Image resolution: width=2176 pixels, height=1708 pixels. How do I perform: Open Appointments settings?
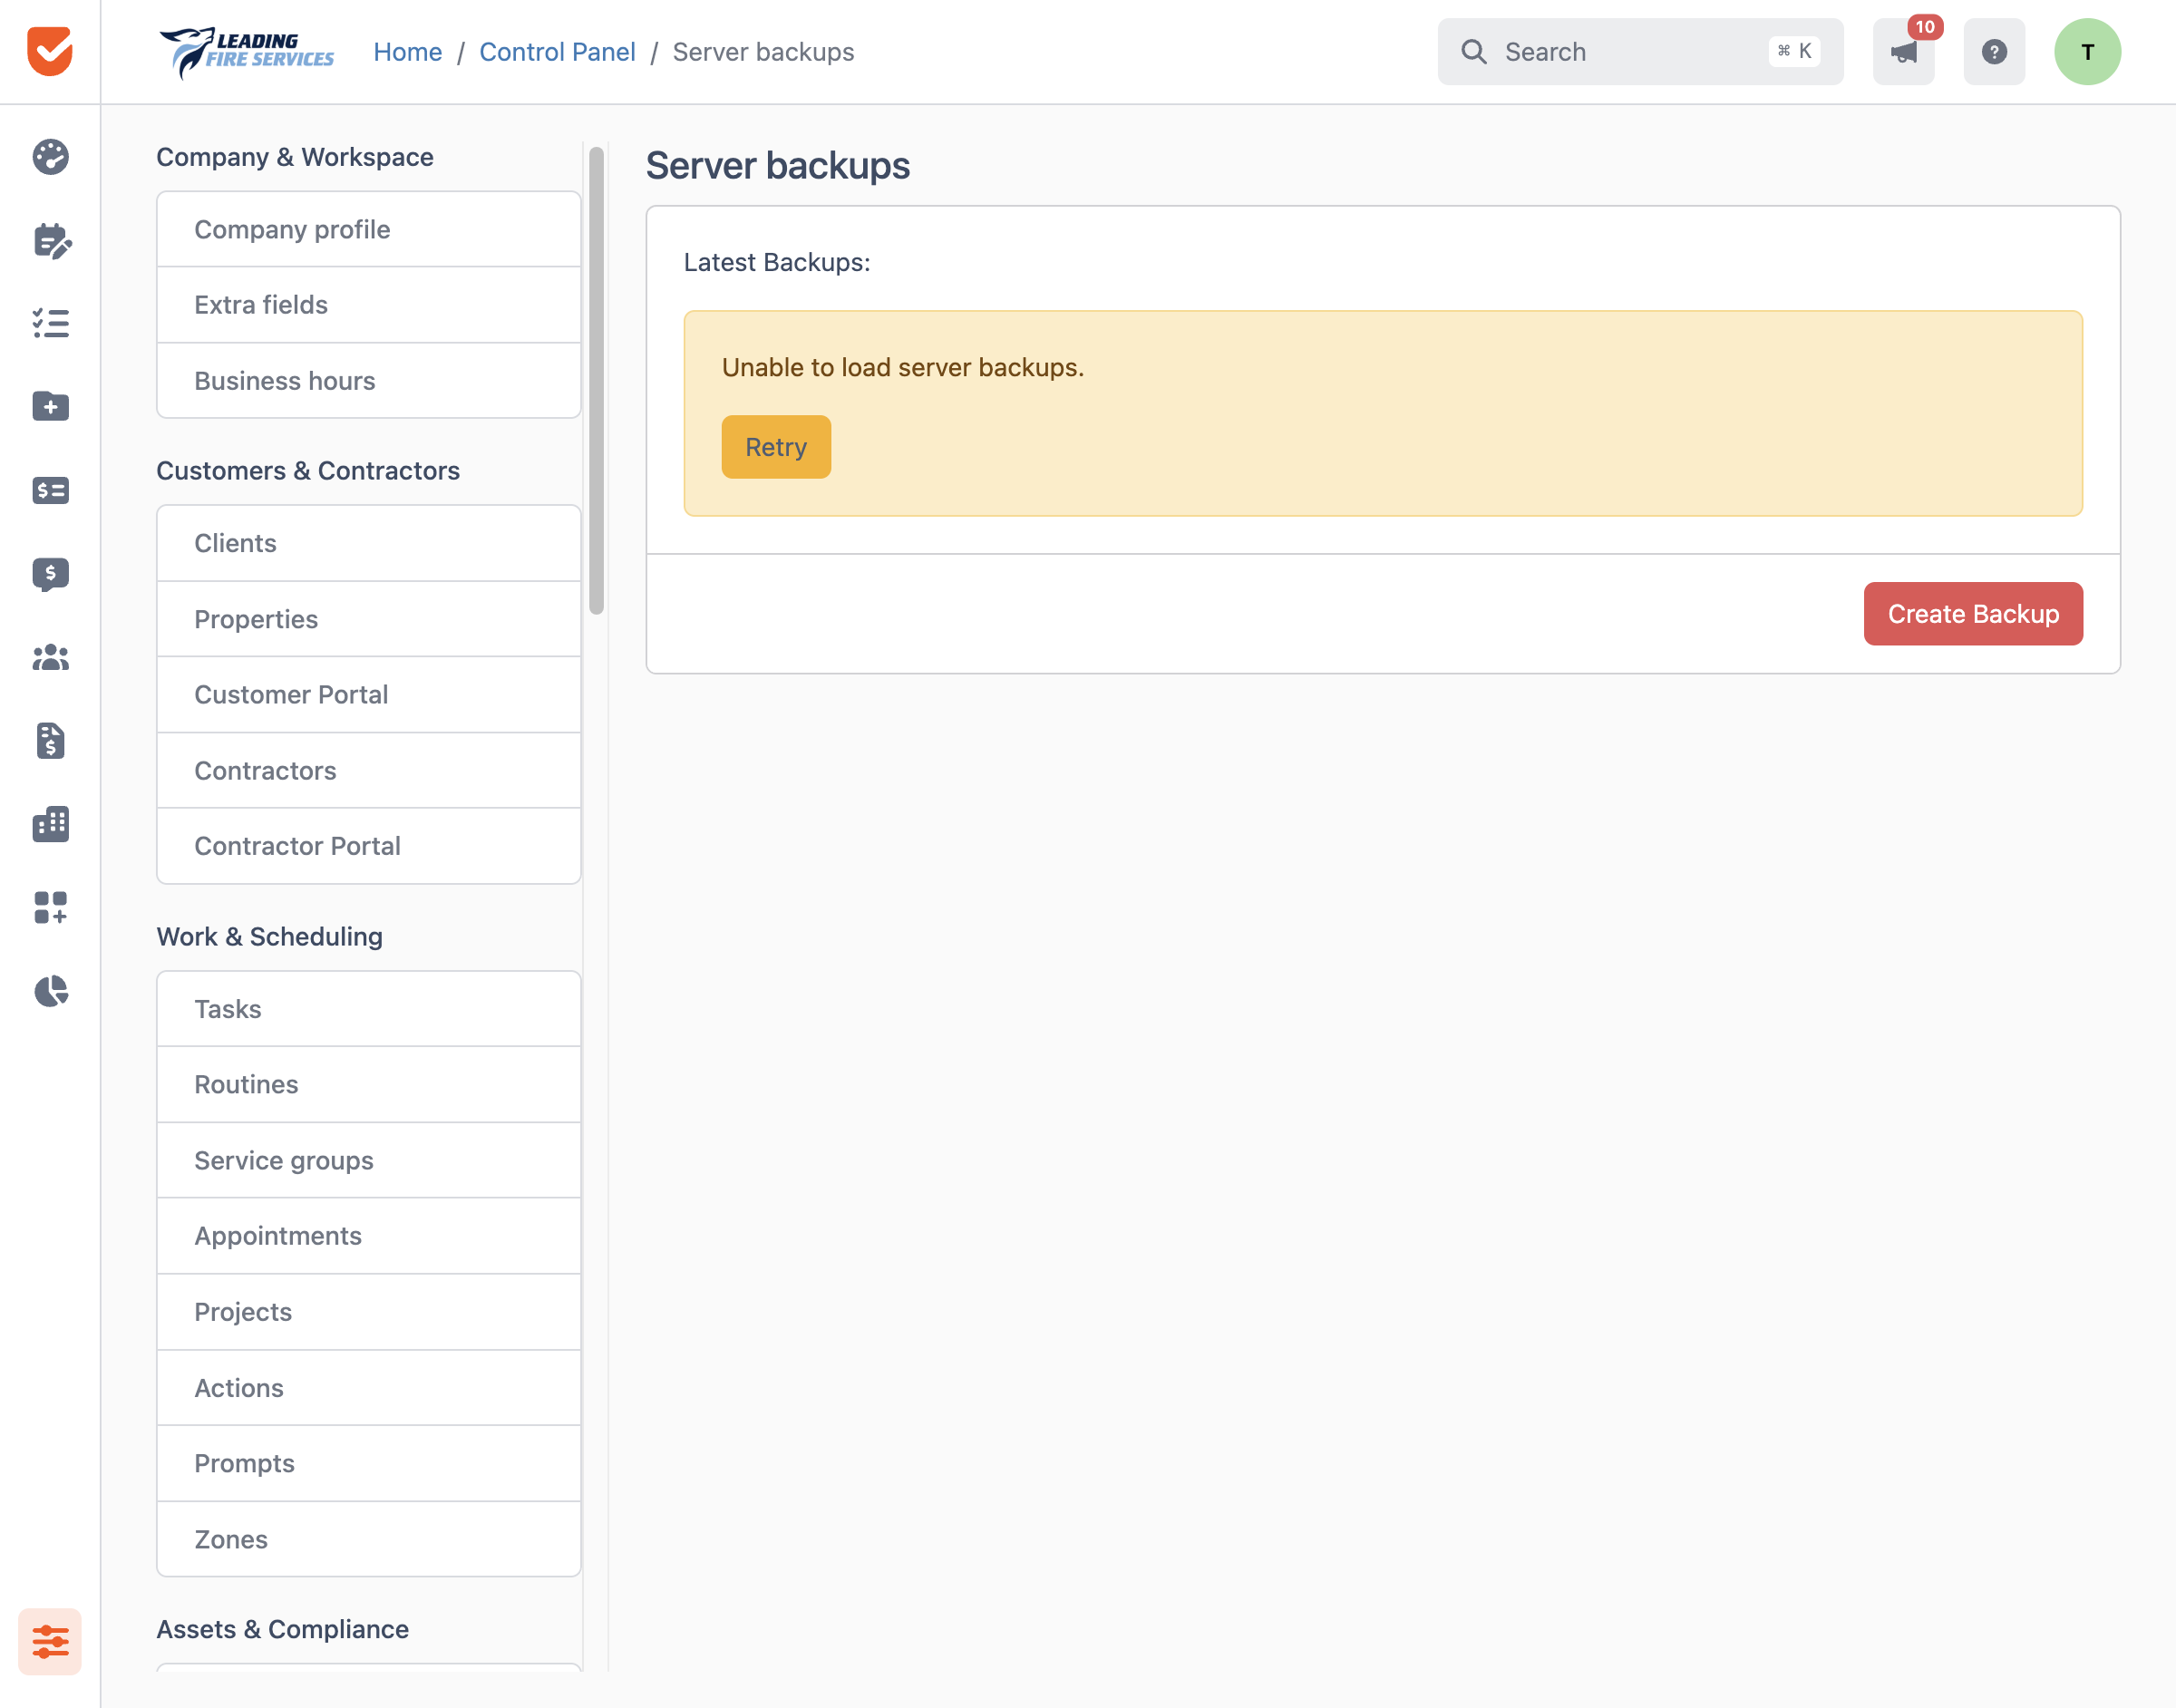tap(369, 1236)
